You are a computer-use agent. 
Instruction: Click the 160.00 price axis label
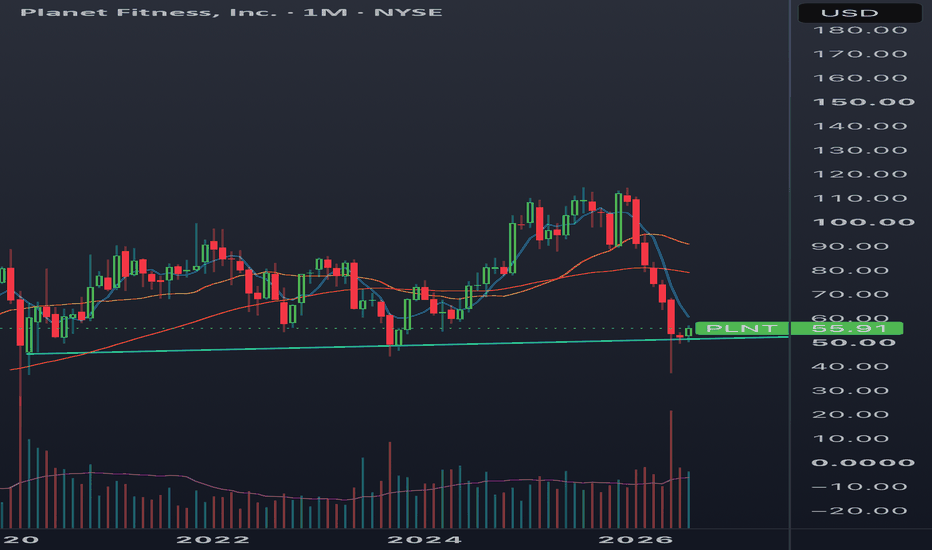click(859, 78)
